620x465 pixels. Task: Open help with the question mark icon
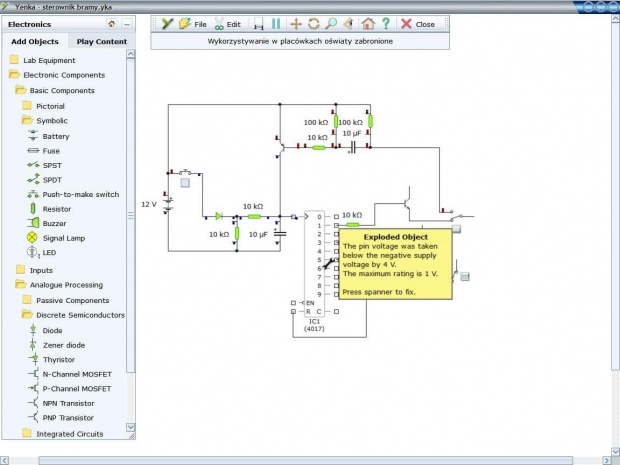tap(386, 24)
